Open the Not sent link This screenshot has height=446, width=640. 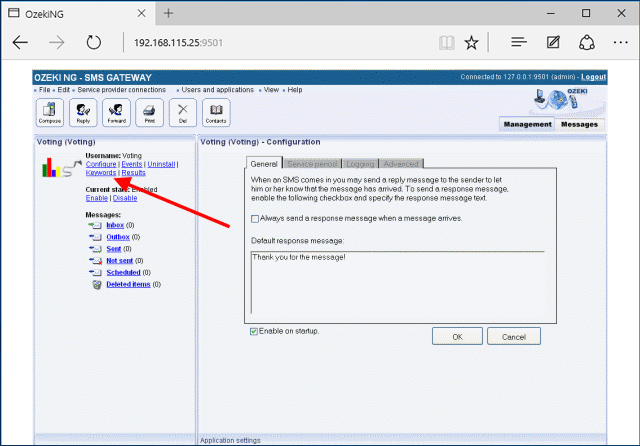pyautogui.click(x=120, y=261)
